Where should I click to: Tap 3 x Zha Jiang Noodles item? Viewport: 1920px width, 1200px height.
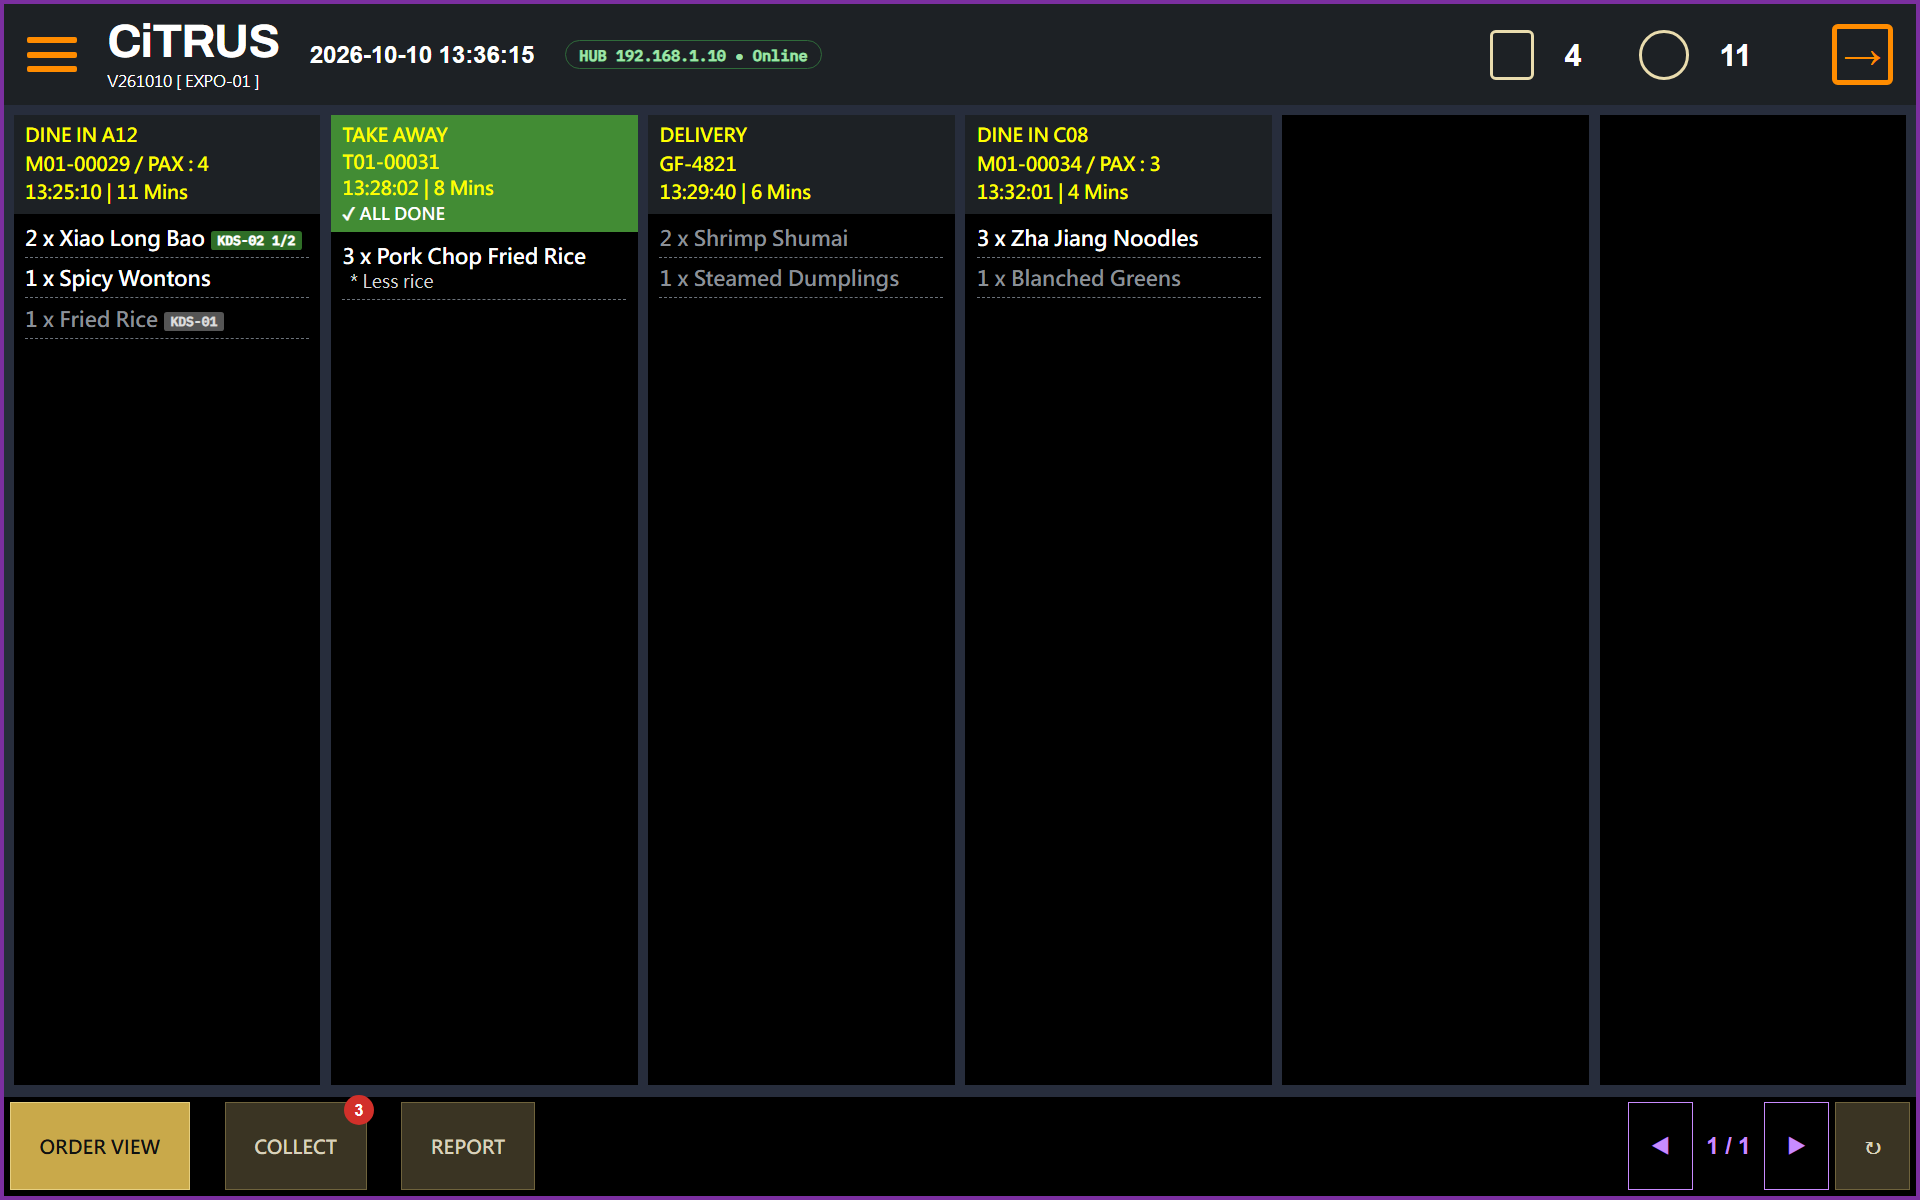tap(1118, 239)
